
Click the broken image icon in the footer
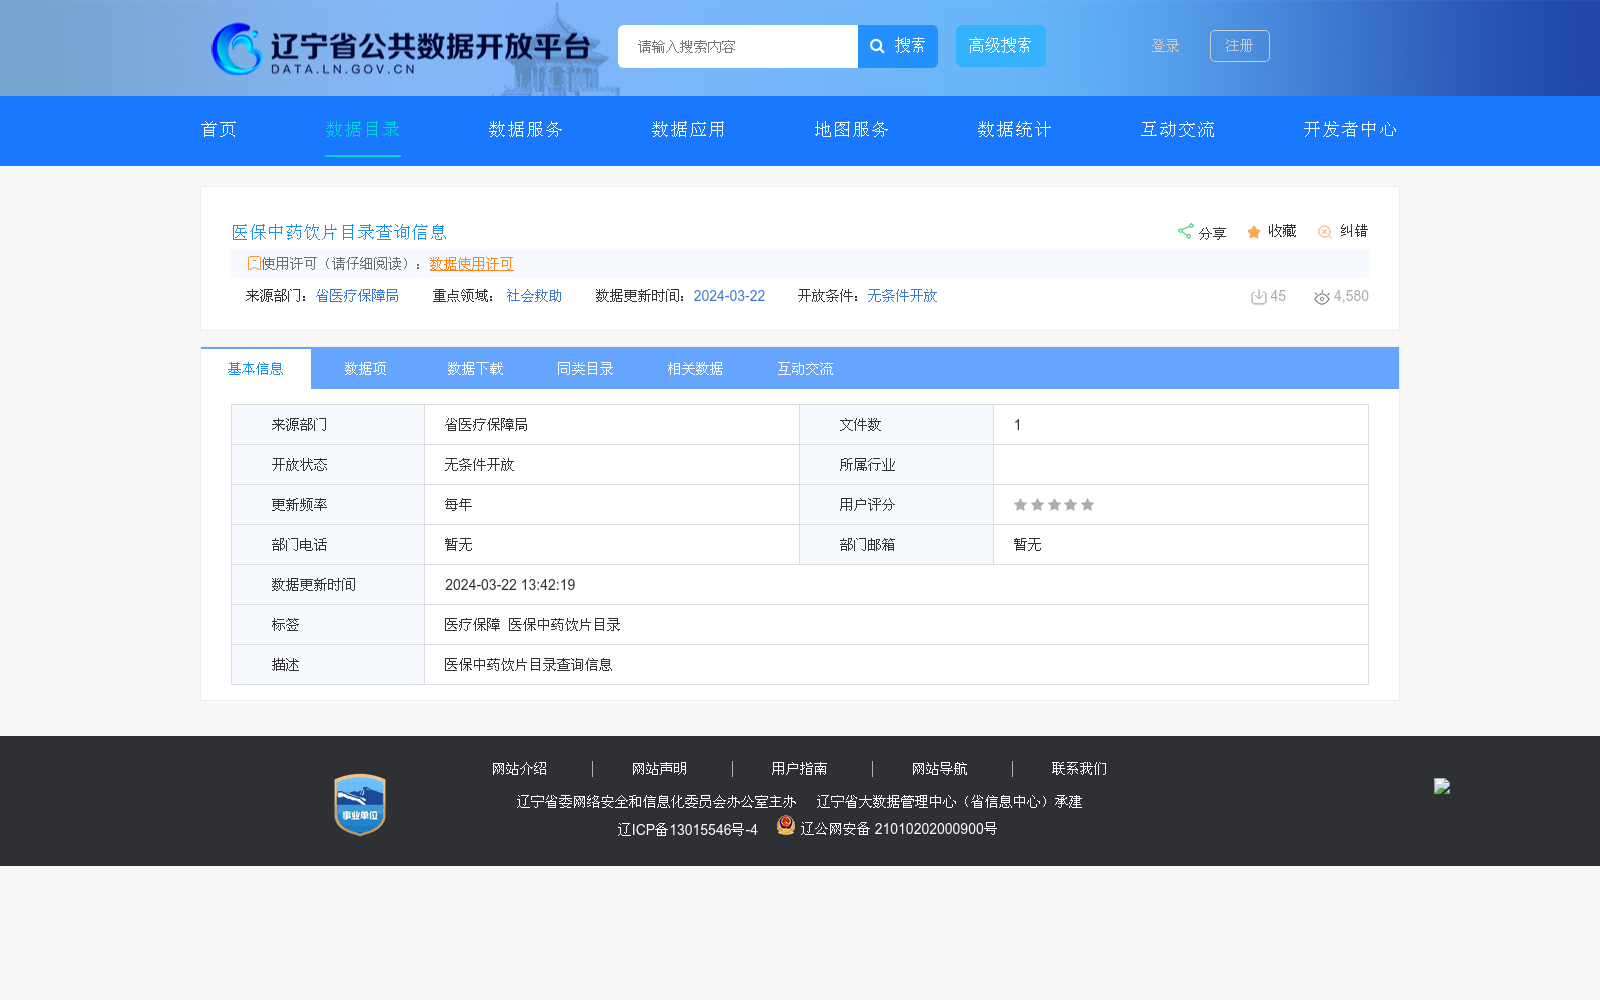click(x=1442, y=786)
